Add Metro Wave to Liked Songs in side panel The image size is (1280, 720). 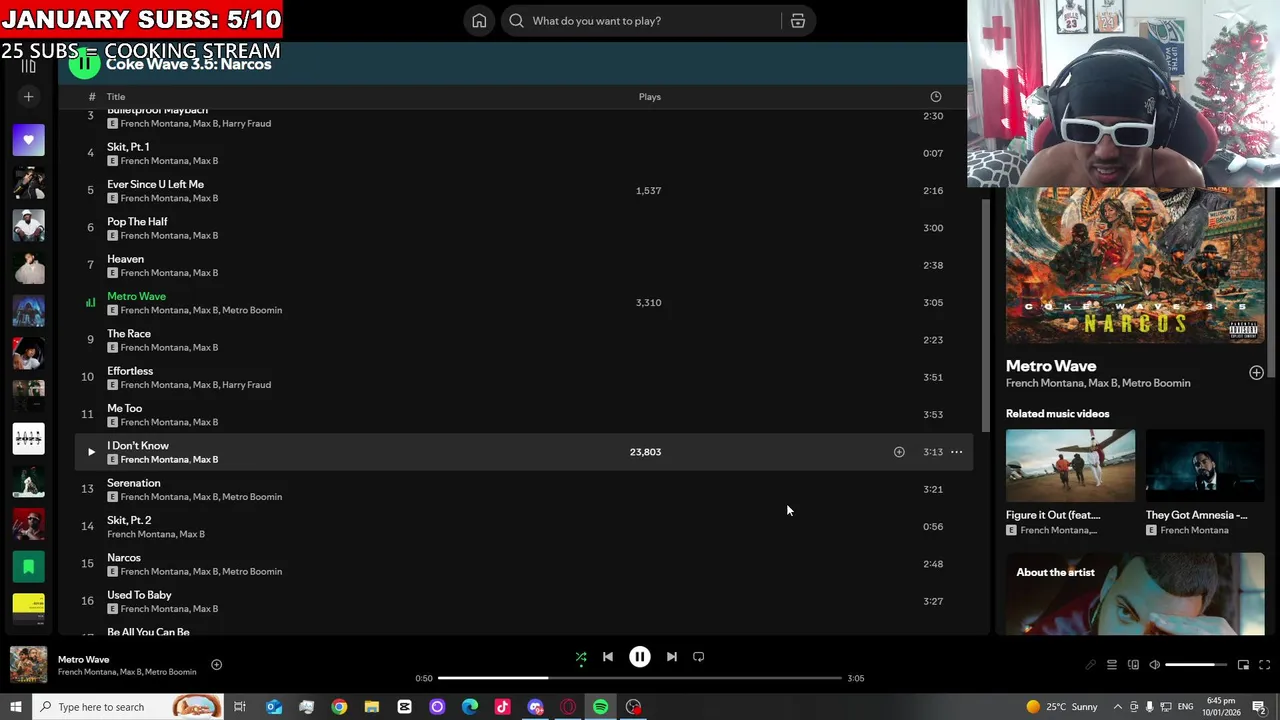click(1256, 372)
